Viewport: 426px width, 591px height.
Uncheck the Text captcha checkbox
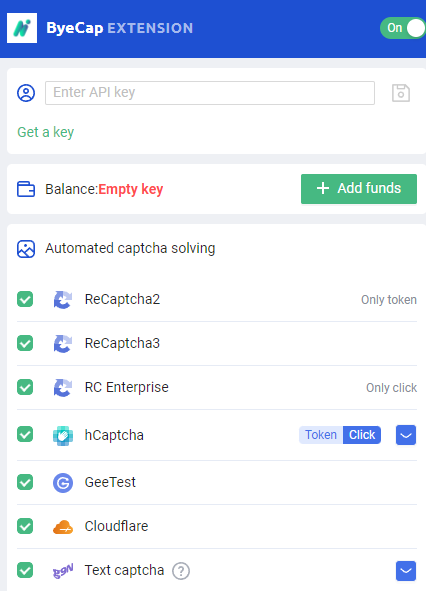pyautogui.click(x=25, y=570)
